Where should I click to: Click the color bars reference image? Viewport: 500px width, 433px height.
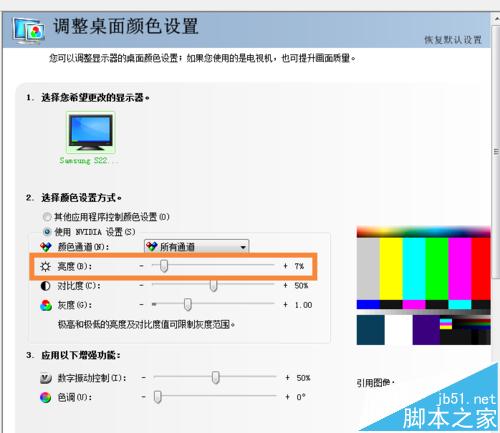423,286
